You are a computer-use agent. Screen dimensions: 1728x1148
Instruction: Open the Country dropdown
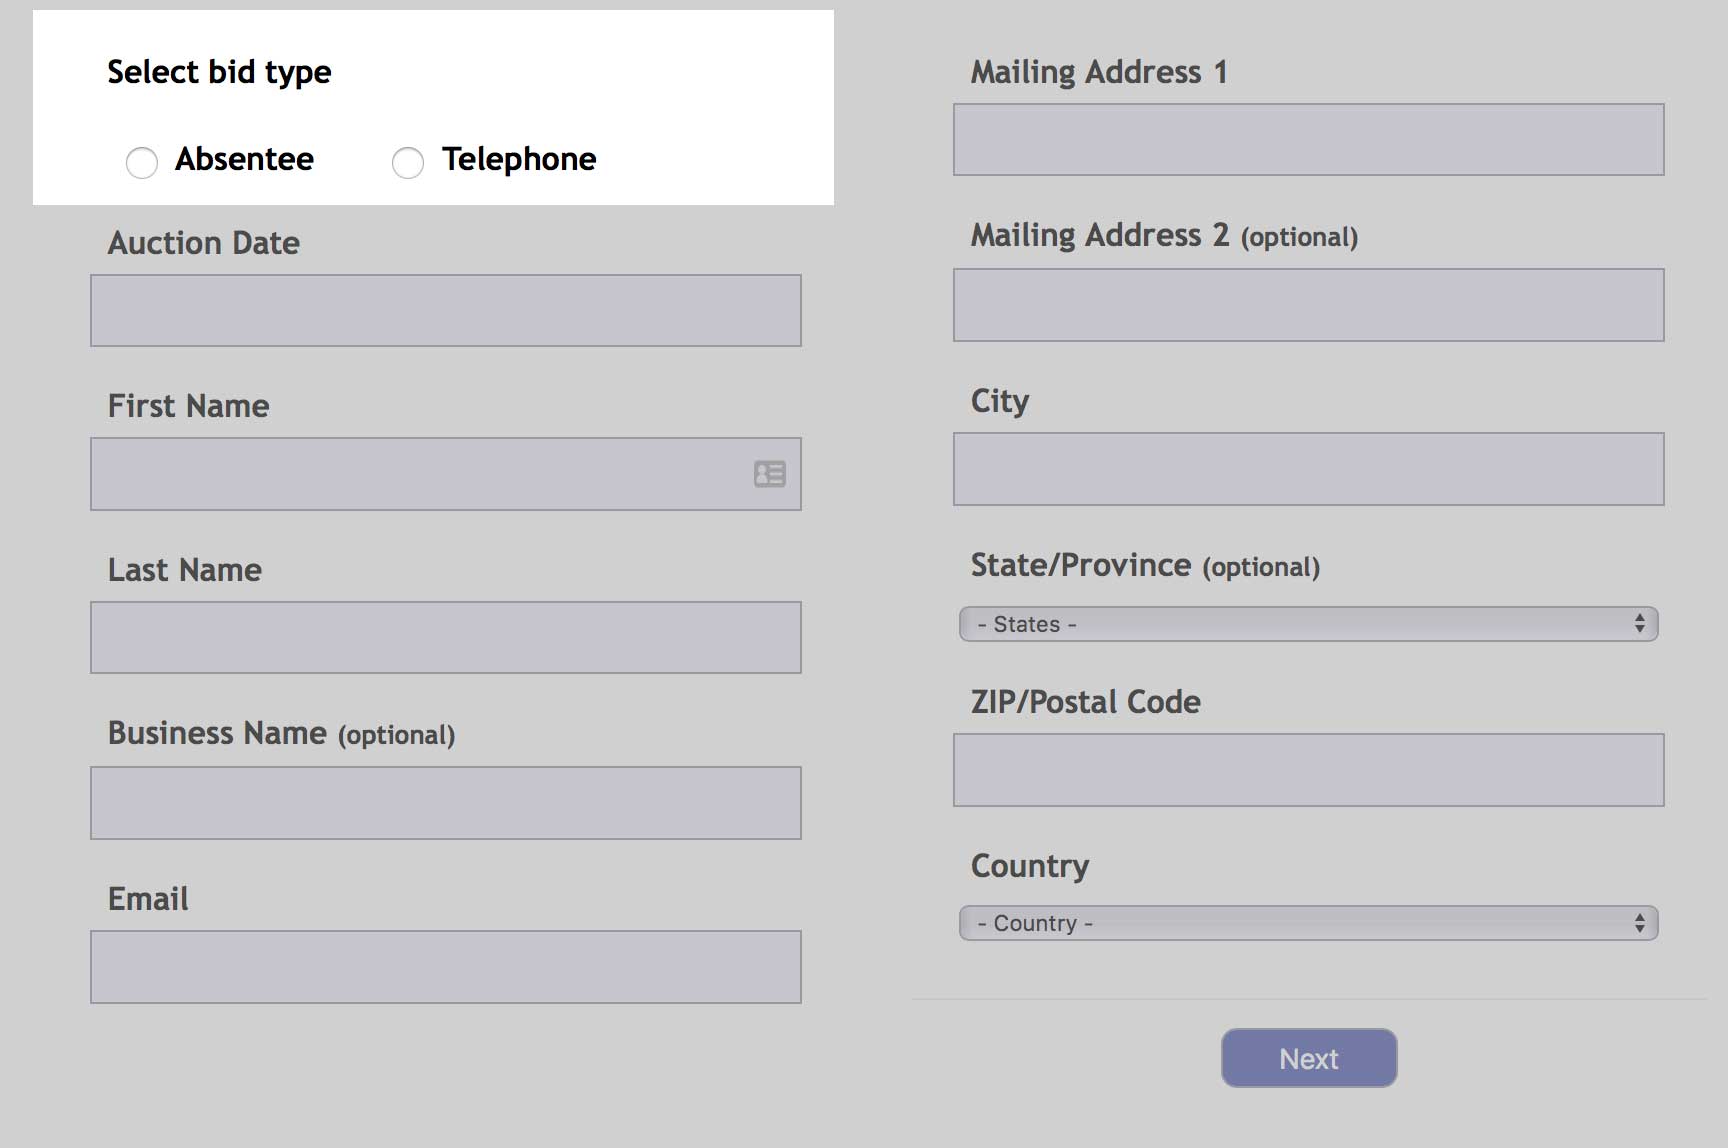(1308, 923)
